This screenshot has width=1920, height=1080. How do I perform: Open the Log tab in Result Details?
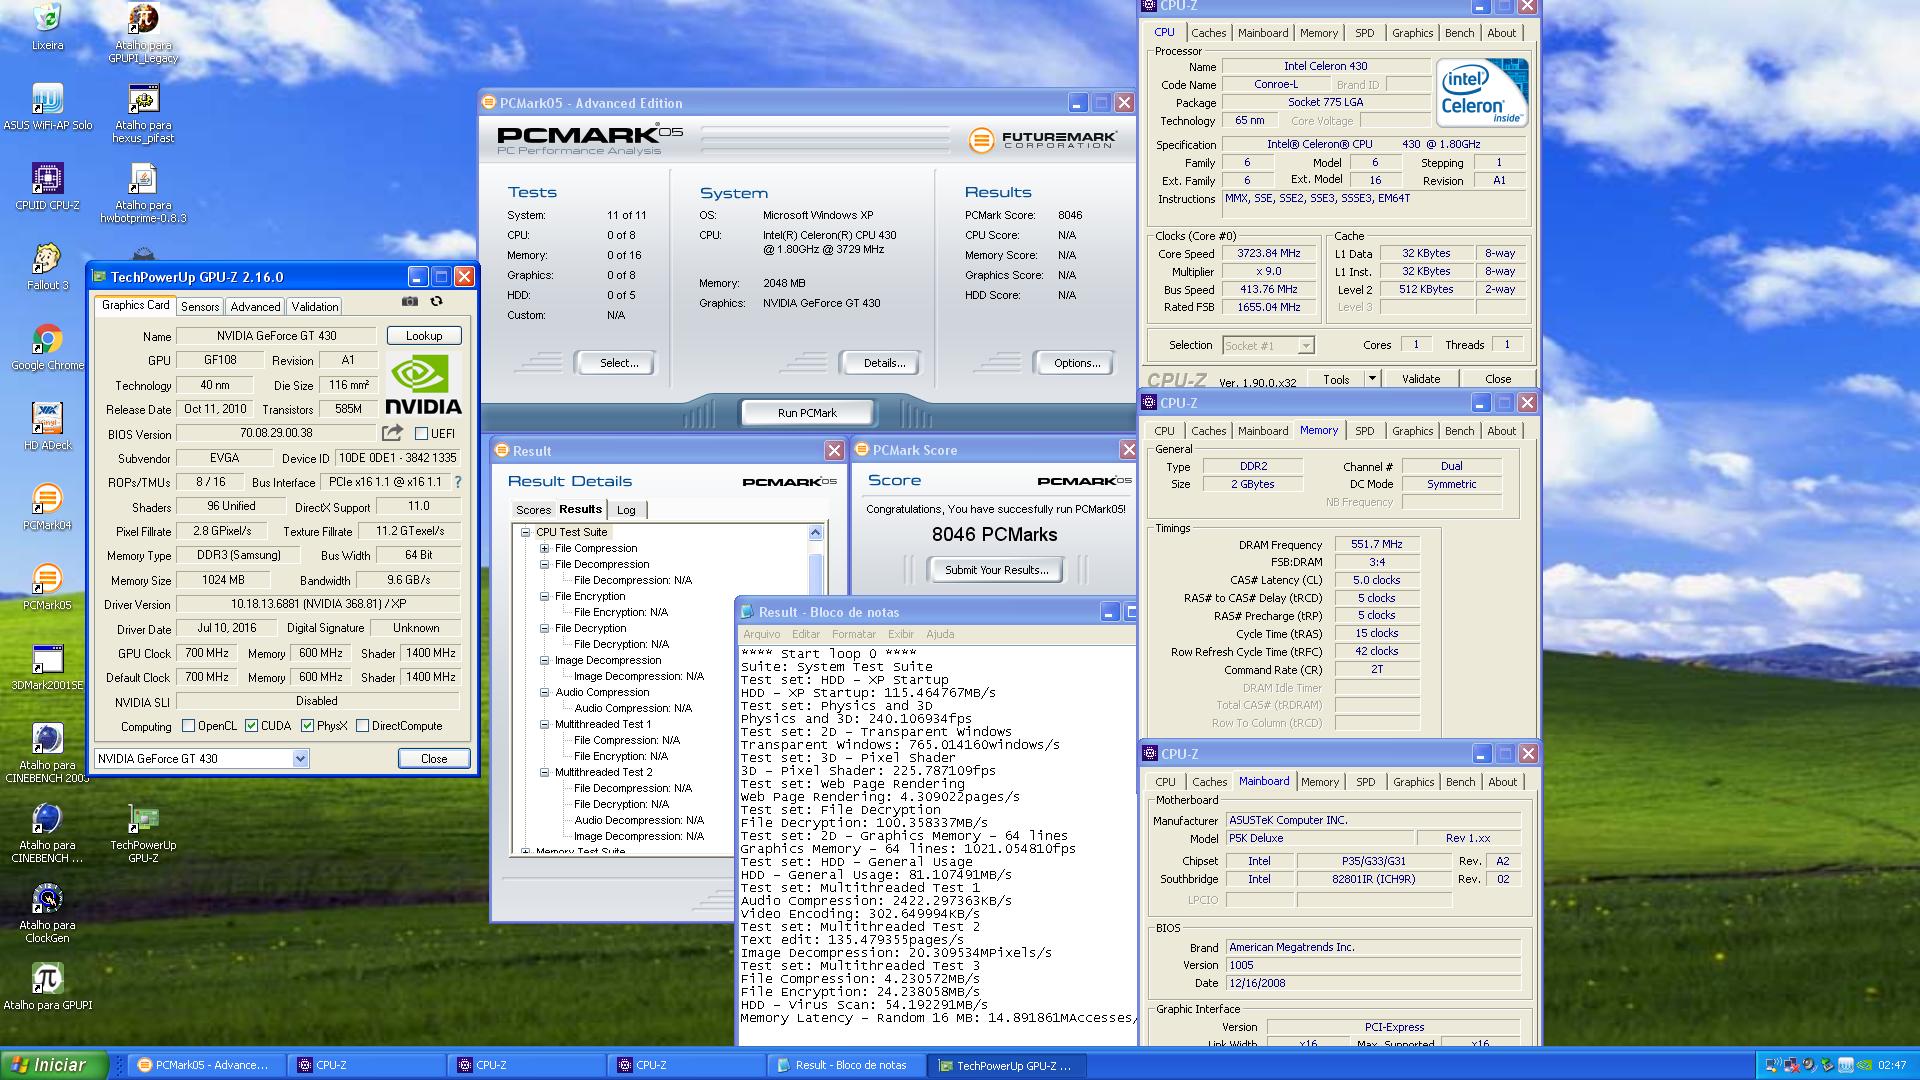[x=626, y=510]
